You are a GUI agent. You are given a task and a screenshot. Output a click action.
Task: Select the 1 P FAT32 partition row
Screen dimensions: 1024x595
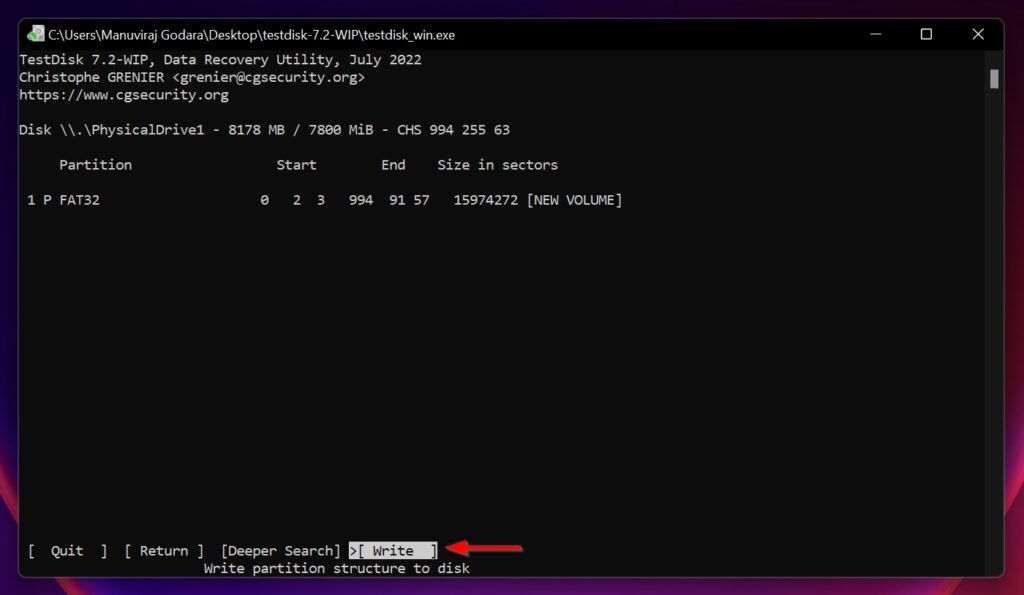click(x=64, y=199)
